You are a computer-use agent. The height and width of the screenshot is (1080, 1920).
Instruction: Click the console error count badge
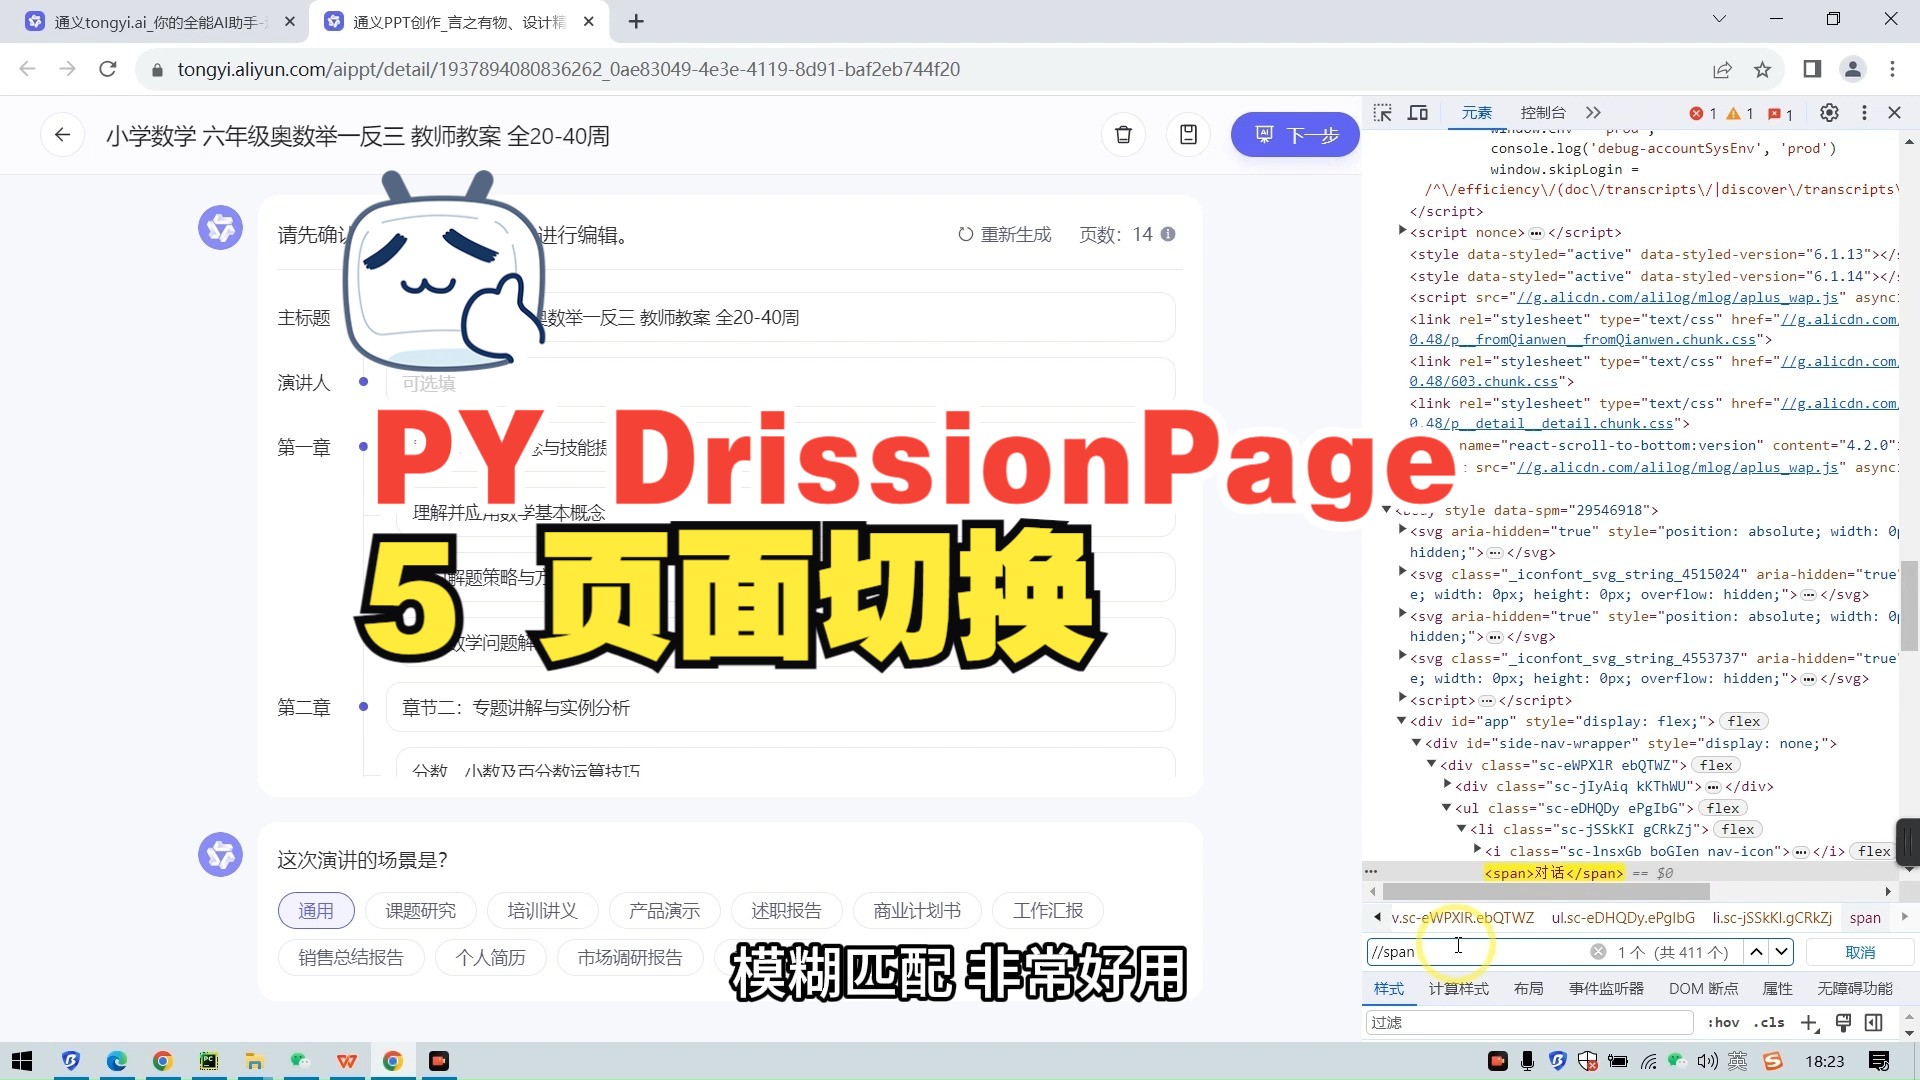pos(1700,113)
